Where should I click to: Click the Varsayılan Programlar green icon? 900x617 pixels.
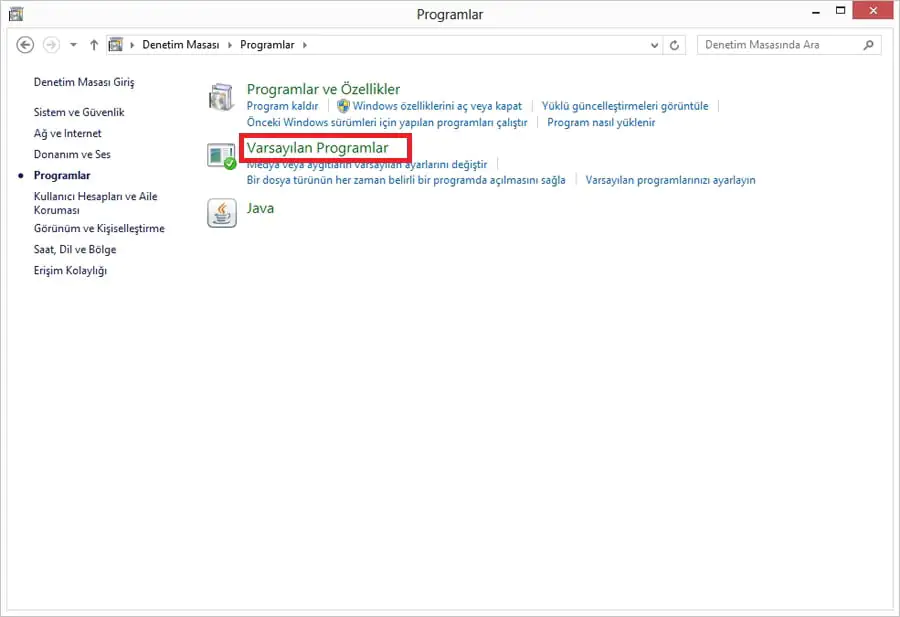point(221,155)
